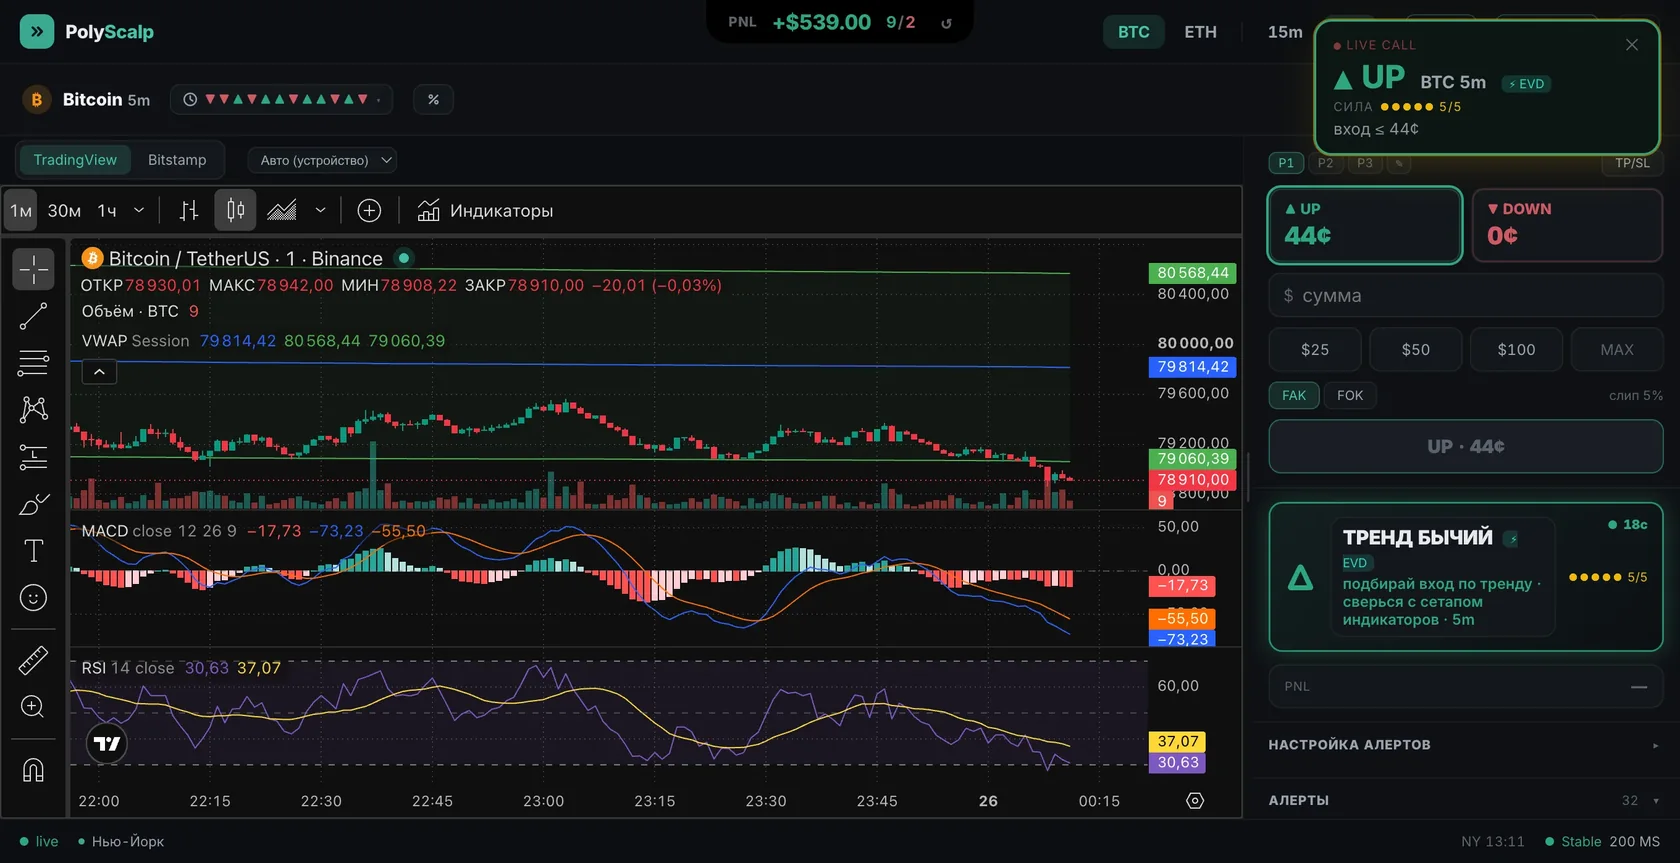The image size is (1680, 863).
Task: Choose the DOWN 0¢ outcome
Action: (x=1567, y=225)
